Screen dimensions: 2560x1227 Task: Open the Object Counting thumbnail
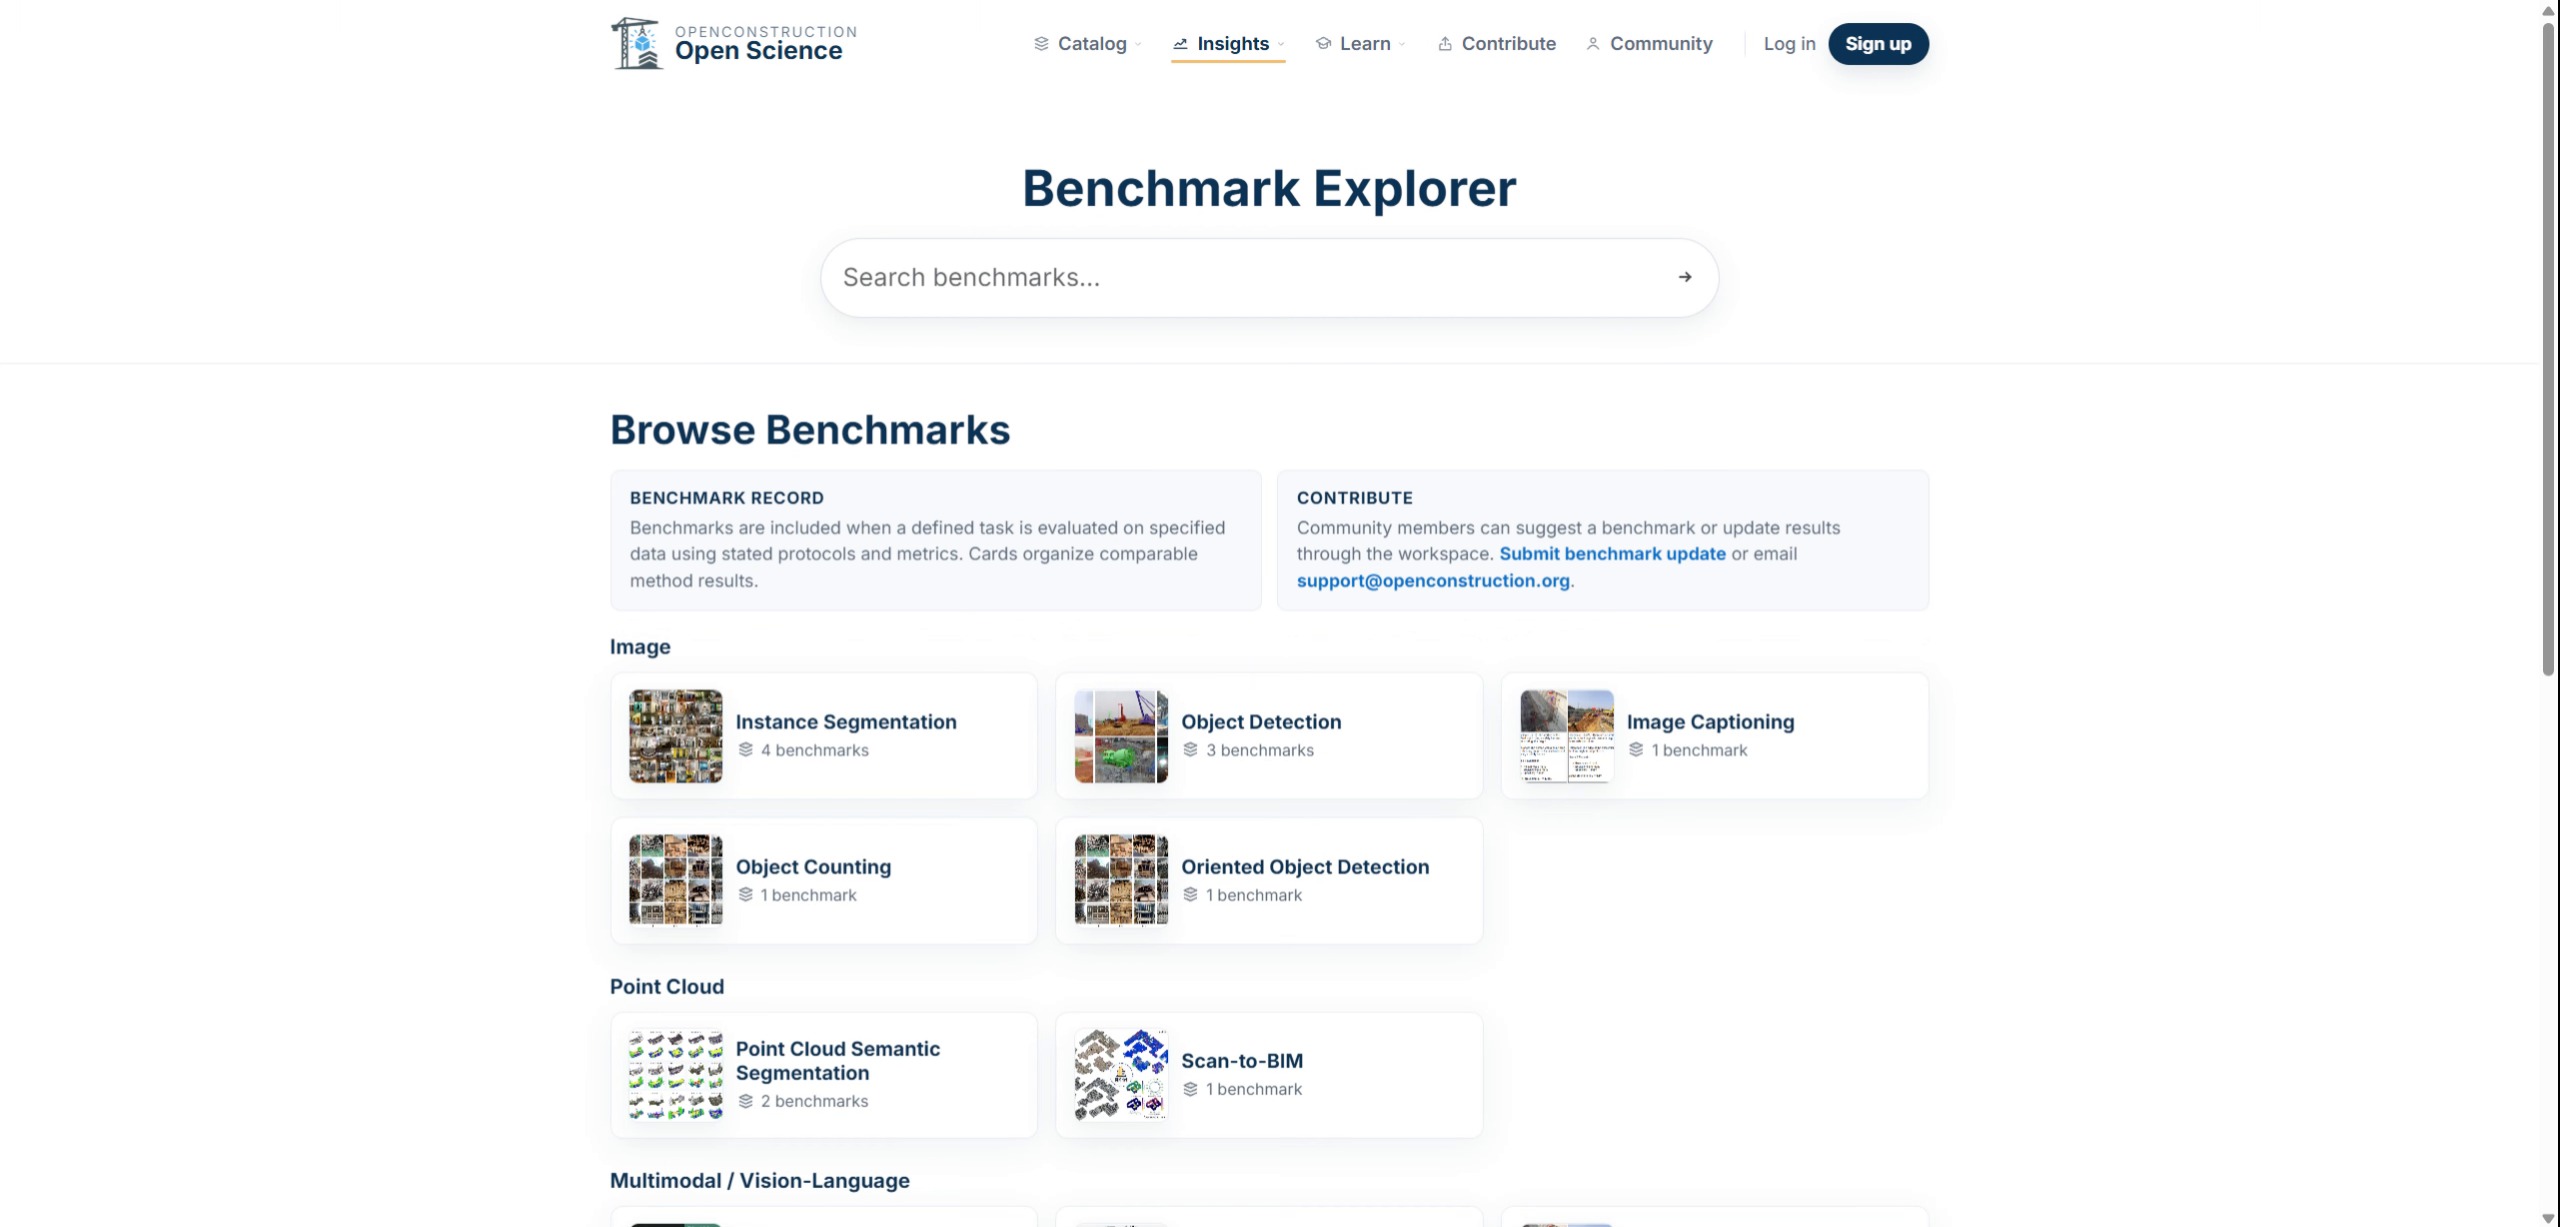point(676,881)
